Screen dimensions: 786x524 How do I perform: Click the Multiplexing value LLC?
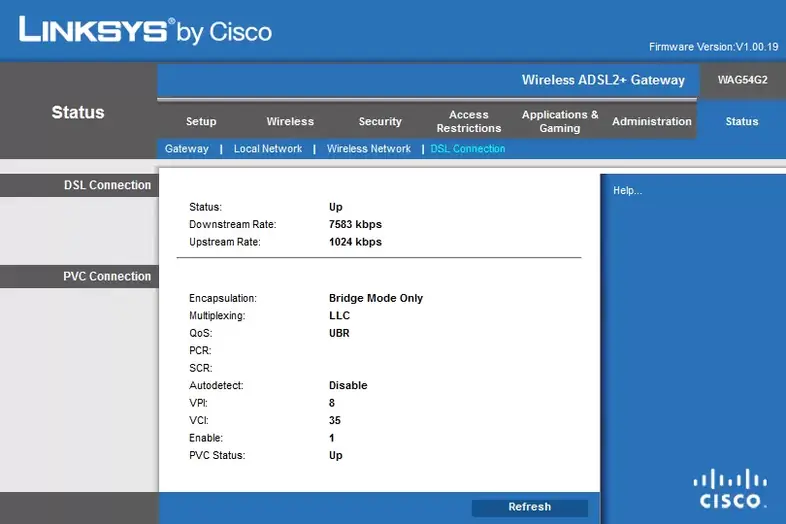tap(339, 315)
